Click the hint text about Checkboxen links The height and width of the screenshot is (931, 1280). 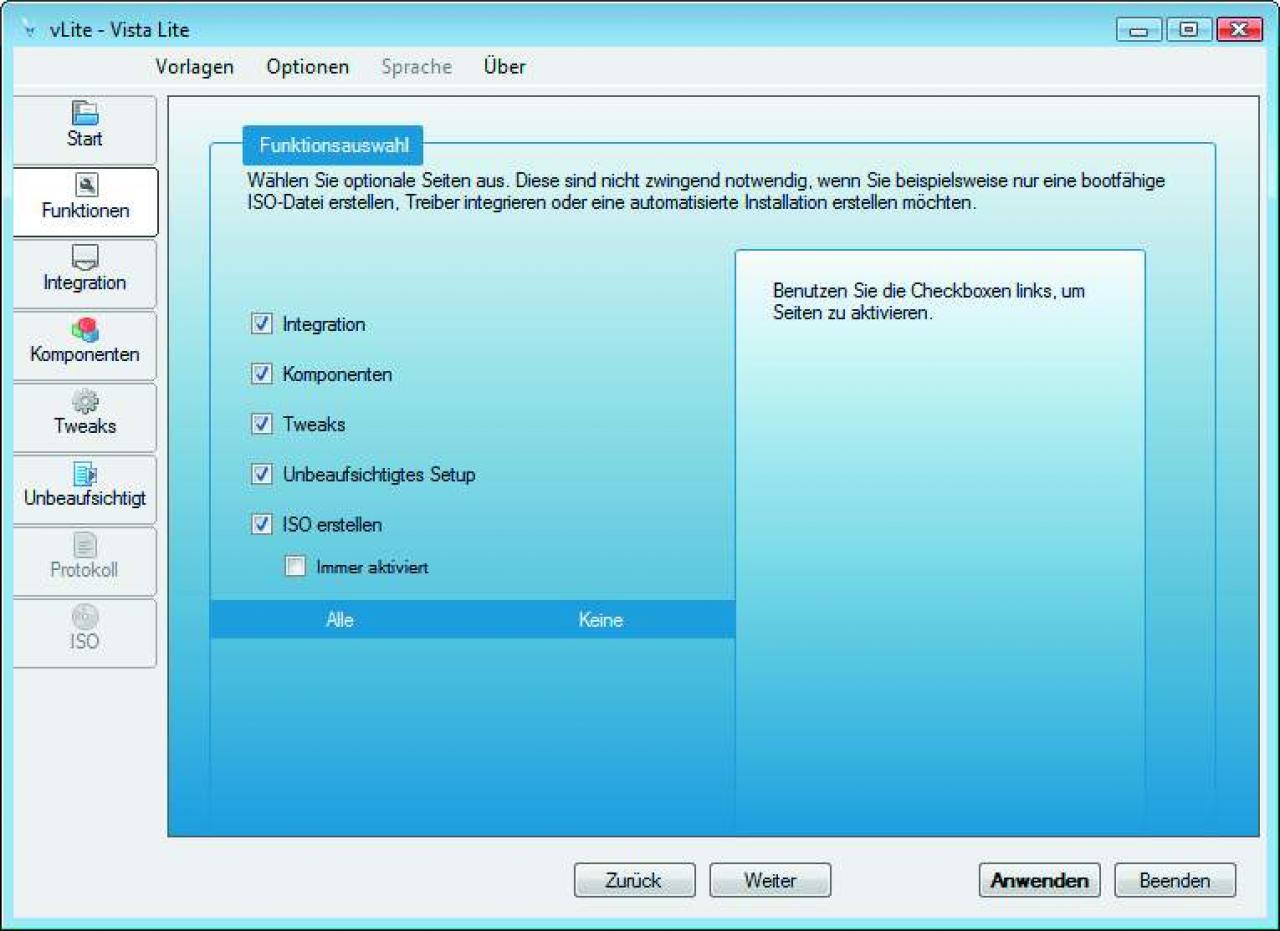929,302
